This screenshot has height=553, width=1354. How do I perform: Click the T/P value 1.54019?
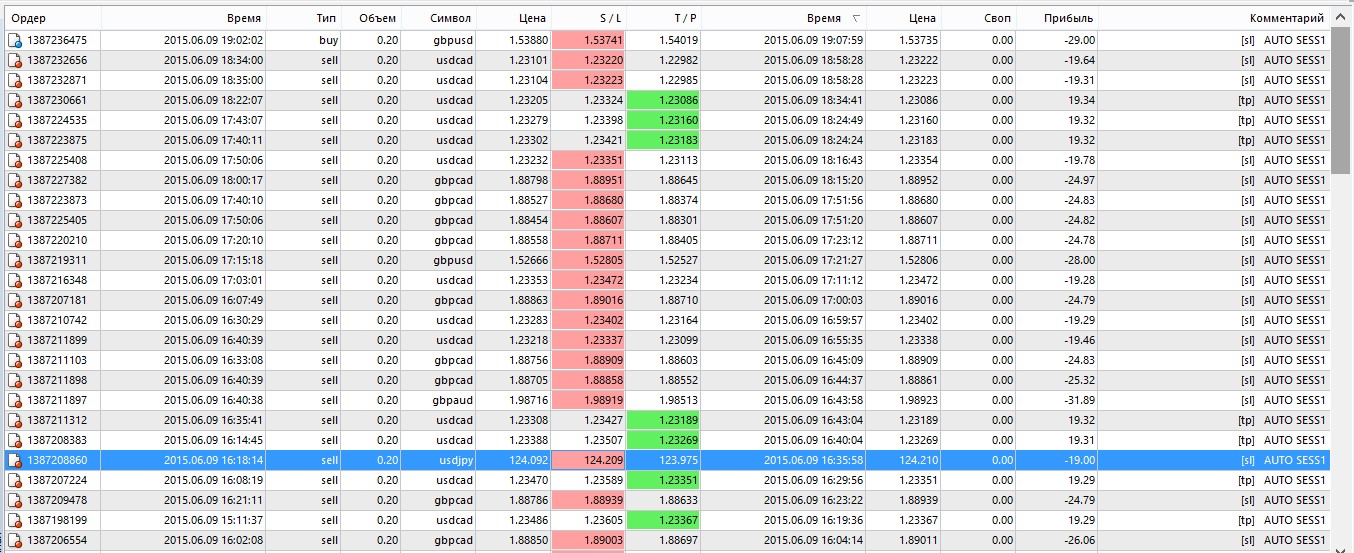click(x=679, y=41)
